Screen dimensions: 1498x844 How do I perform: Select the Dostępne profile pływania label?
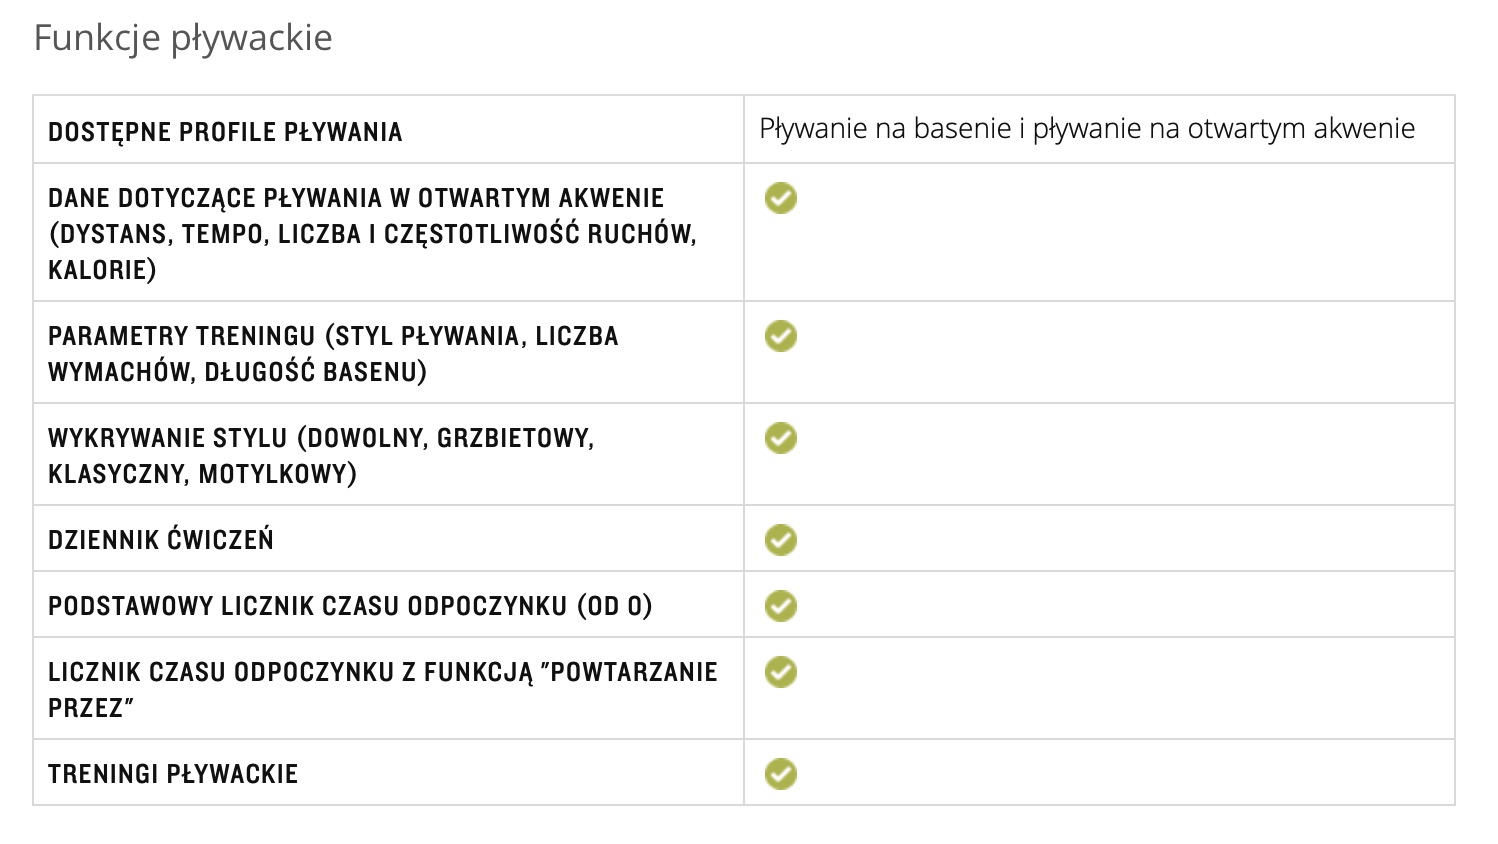tap(225, 132)
